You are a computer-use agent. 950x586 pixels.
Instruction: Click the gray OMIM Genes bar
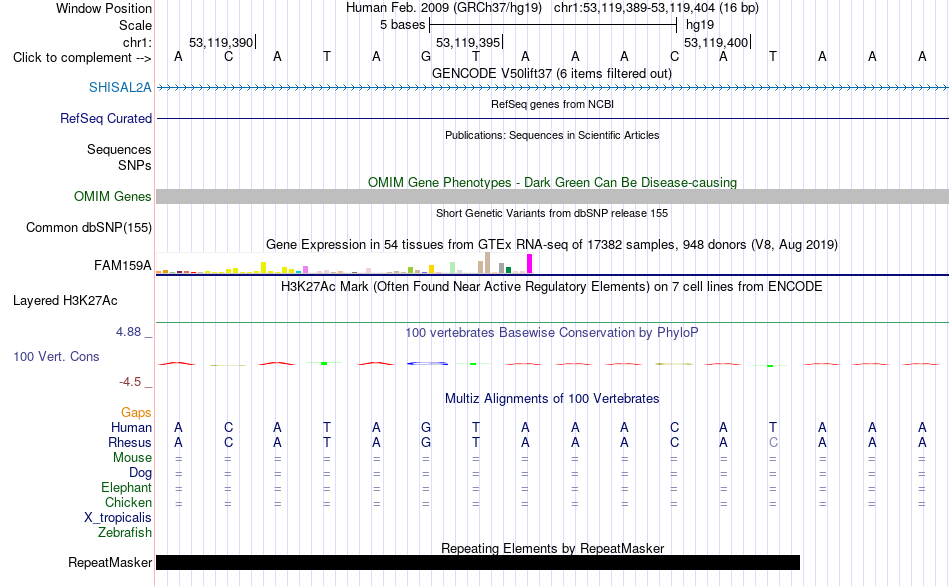point(553,196)
